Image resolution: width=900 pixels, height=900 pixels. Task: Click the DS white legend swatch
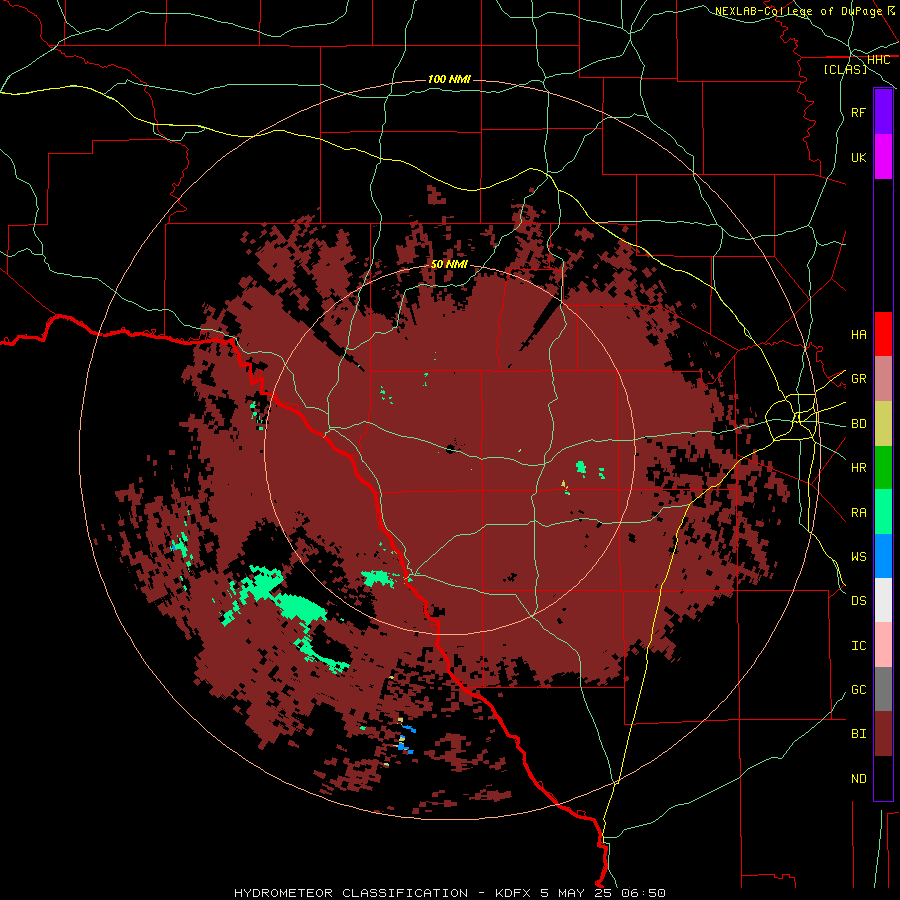pyautogui.click(x=883, y=600)
